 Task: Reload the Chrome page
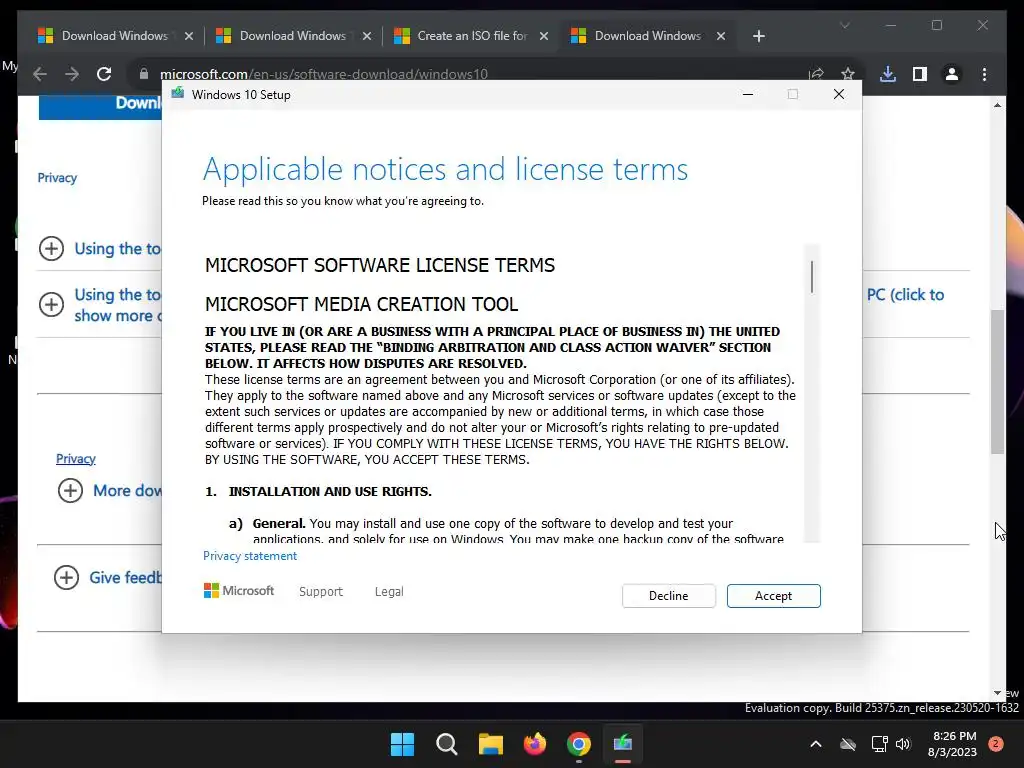pyautogui.click(x=104, y=74)
